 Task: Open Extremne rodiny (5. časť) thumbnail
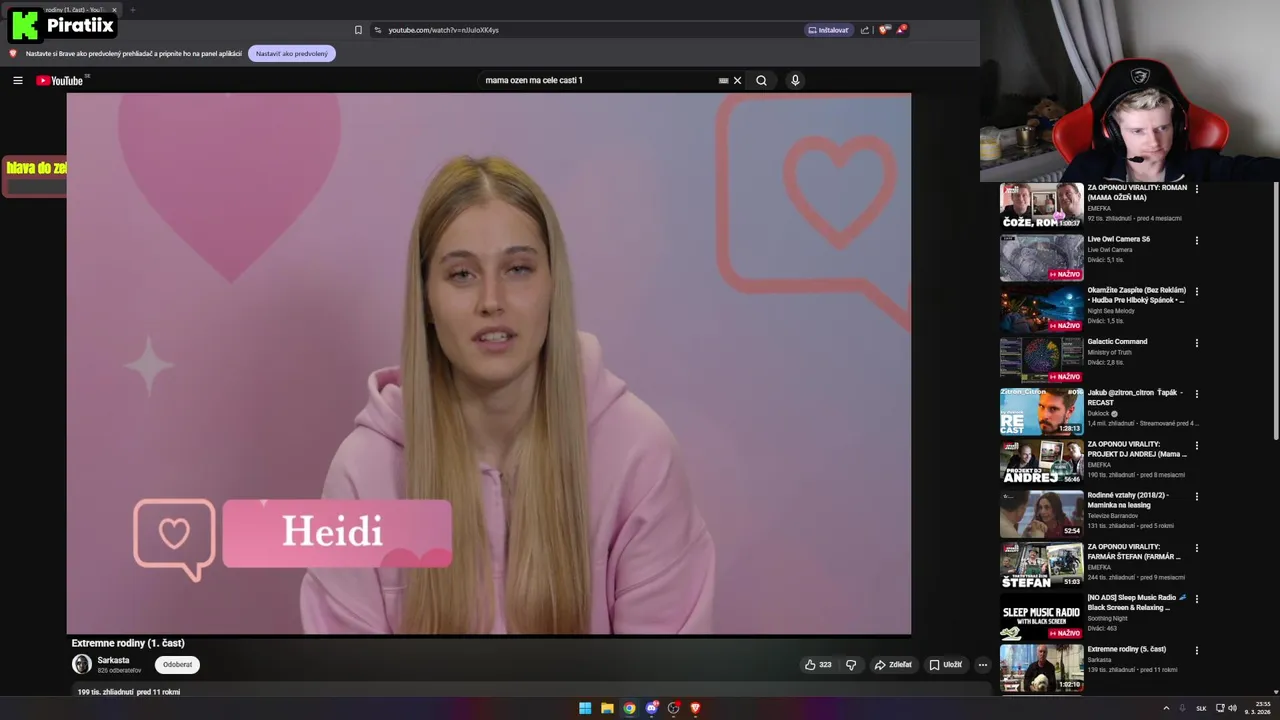coord(1041,667)
